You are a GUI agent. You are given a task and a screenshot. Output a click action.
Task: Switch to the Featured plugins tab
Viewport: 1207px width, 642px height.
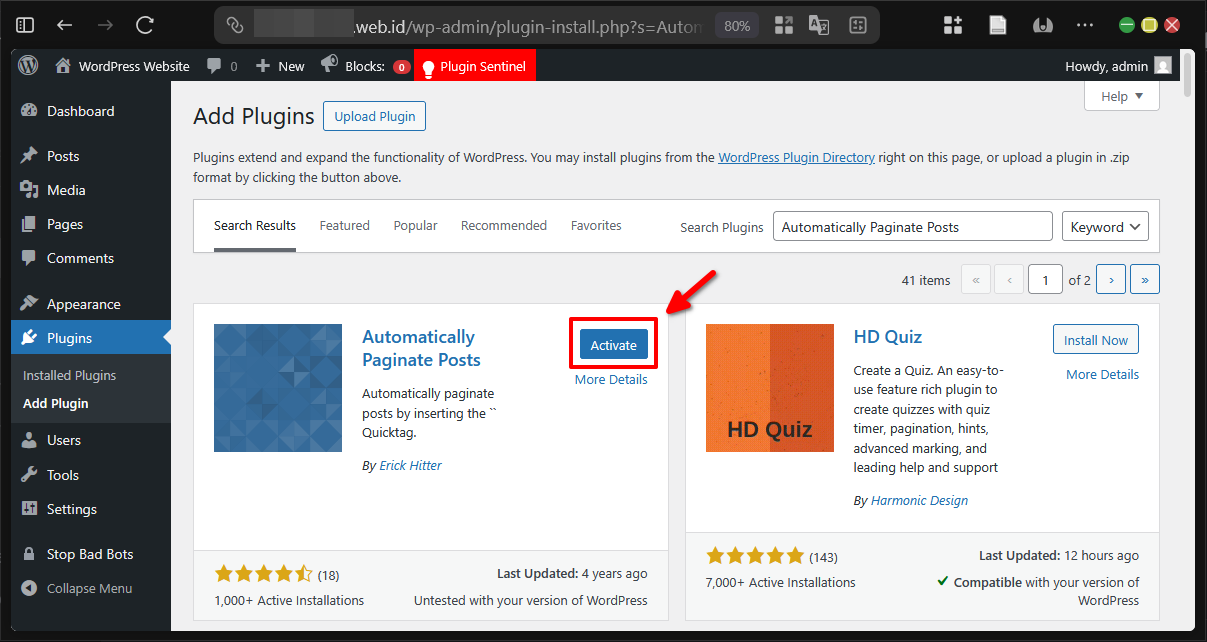344,225
